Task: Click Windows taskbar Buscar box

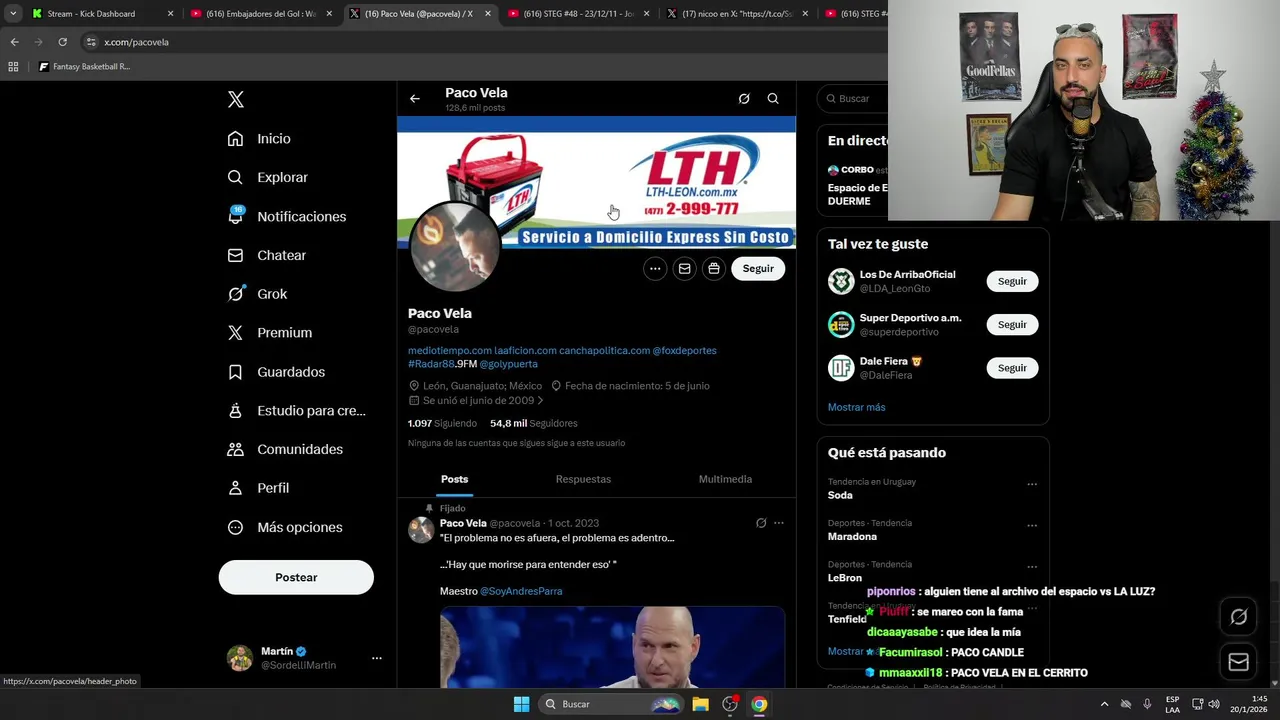Action: click(x=610, y=704)
